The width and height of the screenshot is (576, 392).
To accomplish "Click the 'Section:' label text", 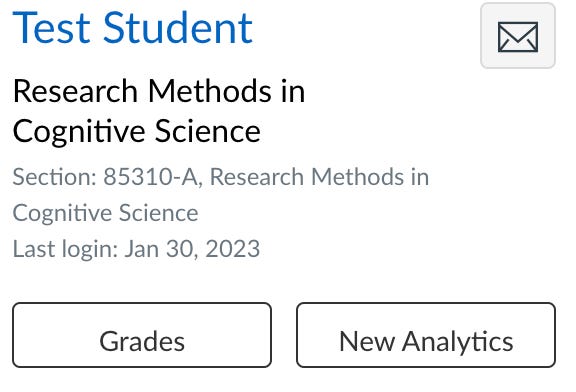I will point(55,177).
